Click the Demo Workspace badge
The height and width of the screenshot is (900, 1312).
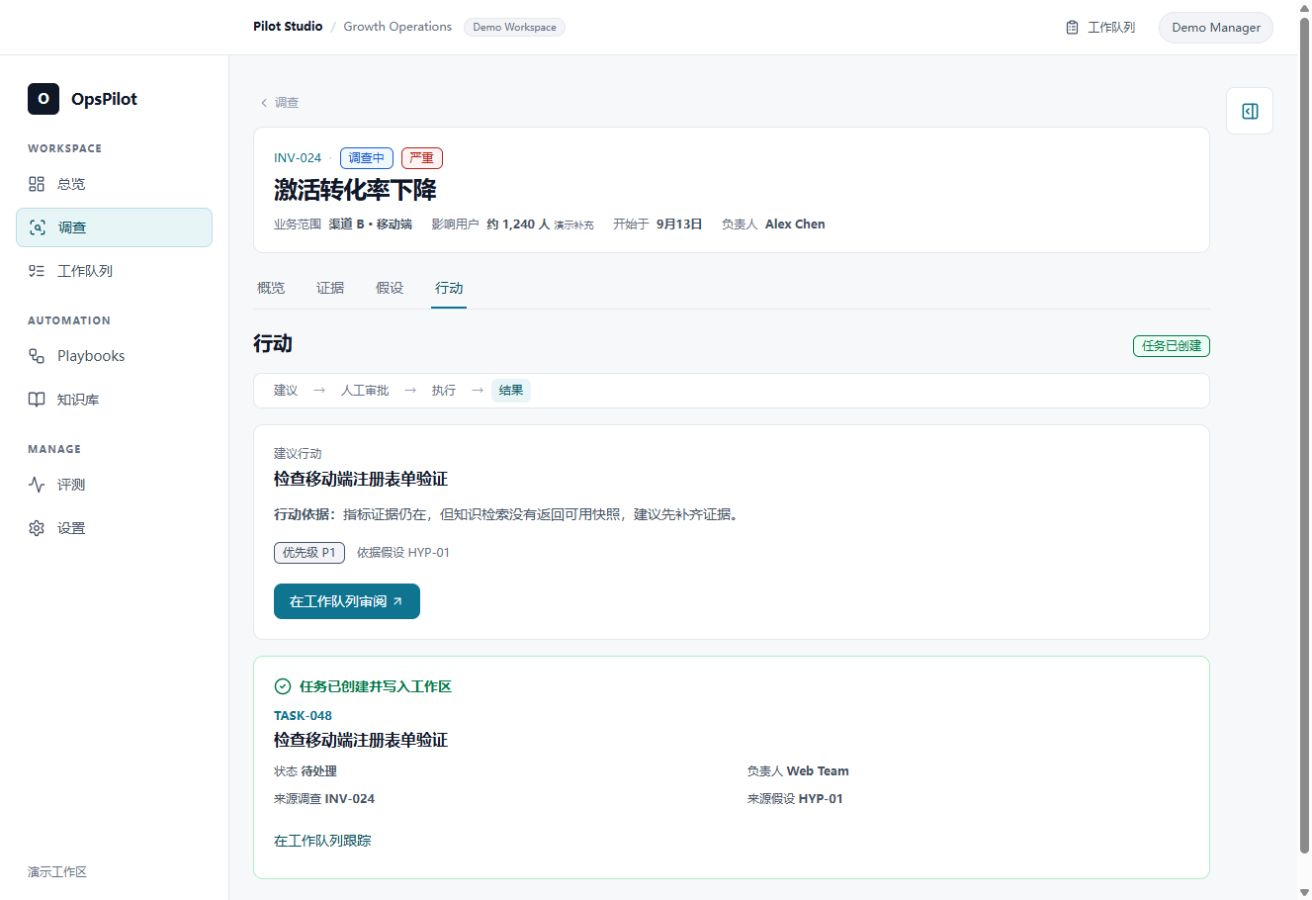click(x=514, y=27)
